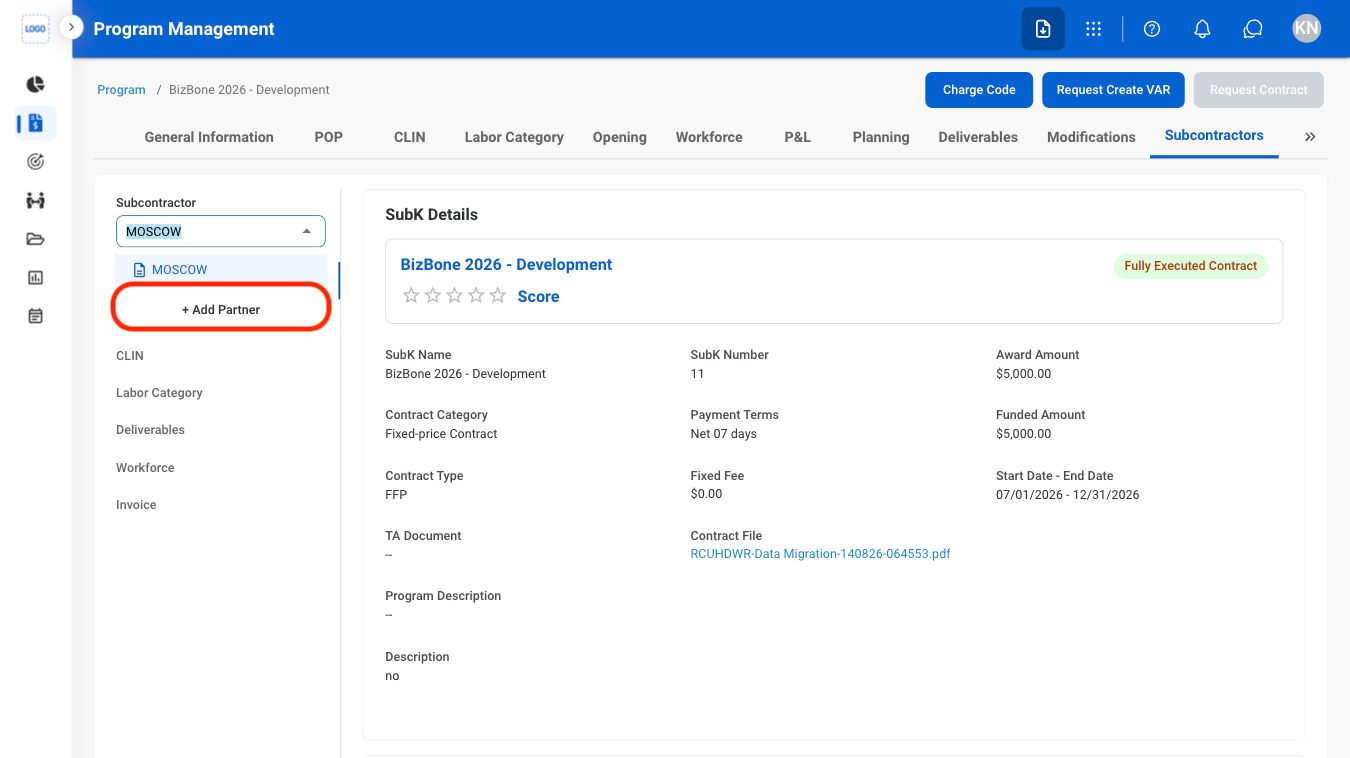Switch to the top Deliverables tab

978,137
